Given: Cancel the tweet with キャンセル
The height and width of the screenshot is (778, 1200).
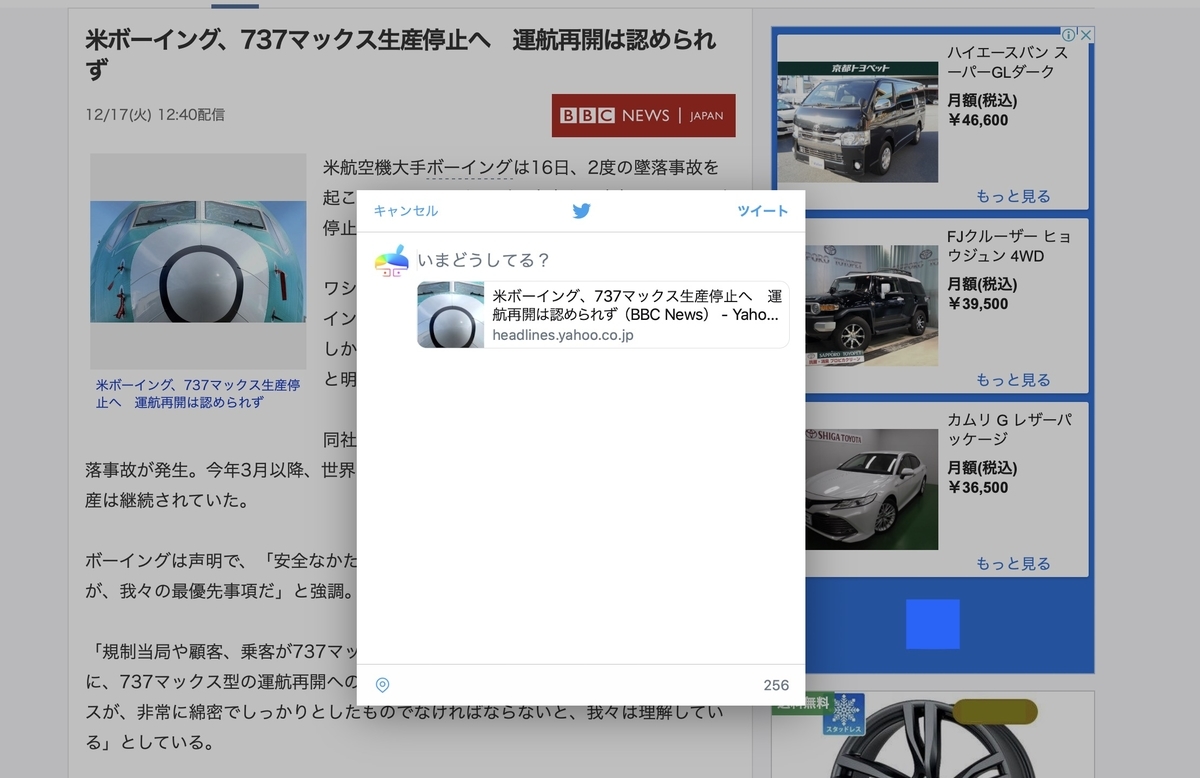Looking at the screenshot, I should click(406, 211).
